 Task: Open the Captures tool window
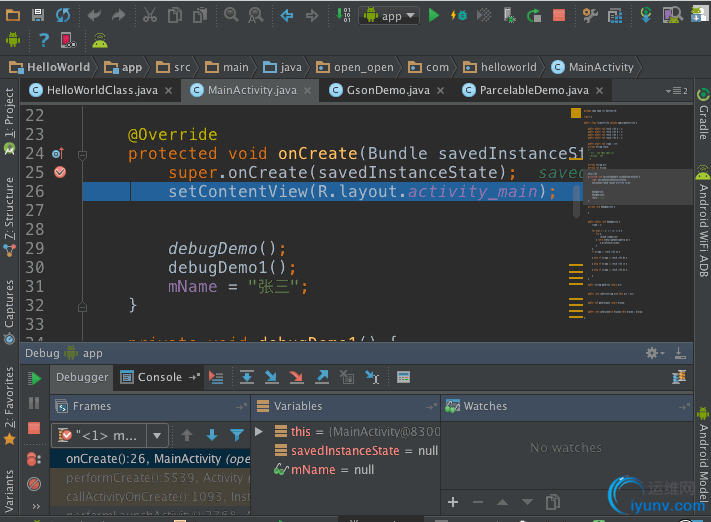click(9, 312)
